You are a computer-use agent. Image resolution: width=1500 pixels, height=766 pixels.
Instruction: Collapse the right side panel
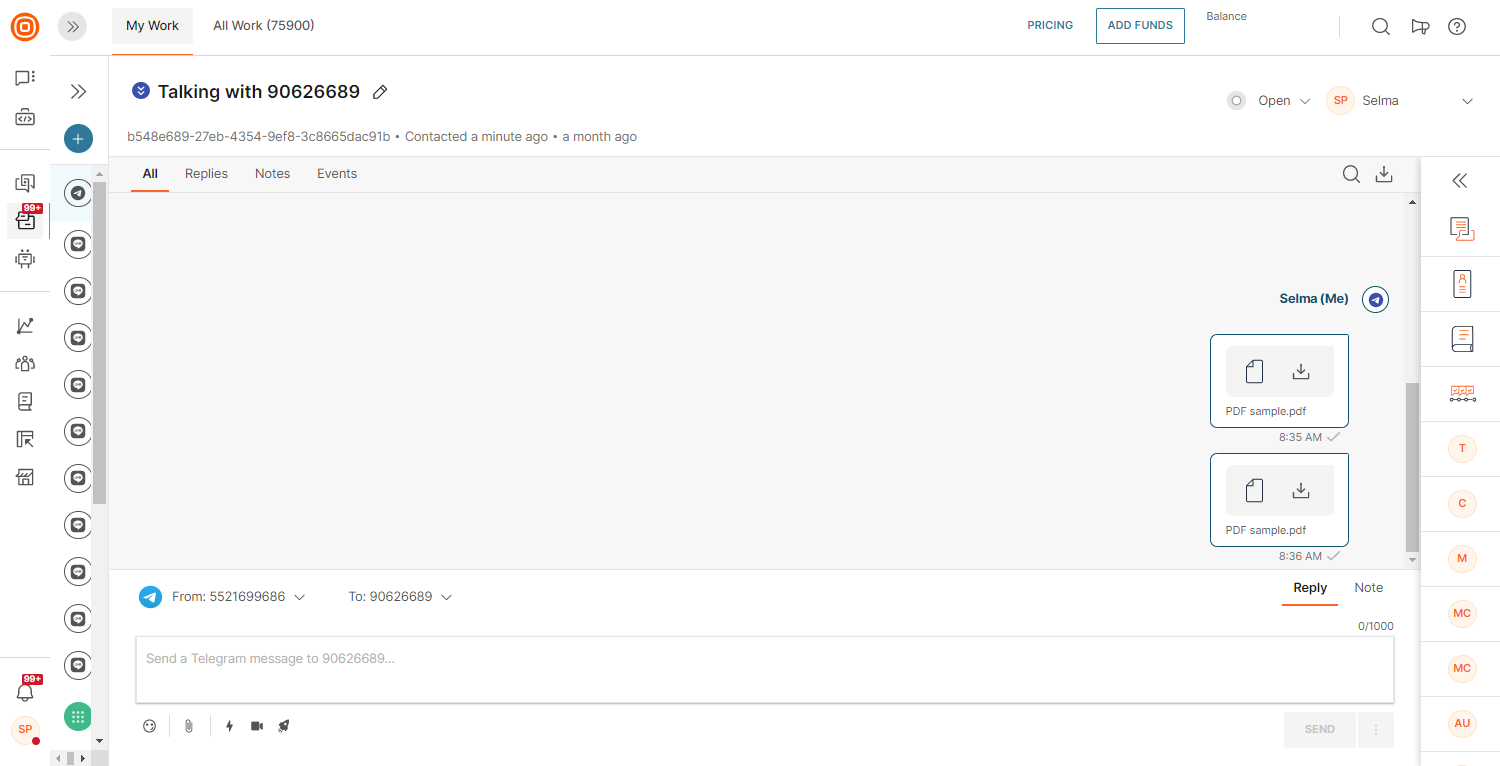point(1460,181)
